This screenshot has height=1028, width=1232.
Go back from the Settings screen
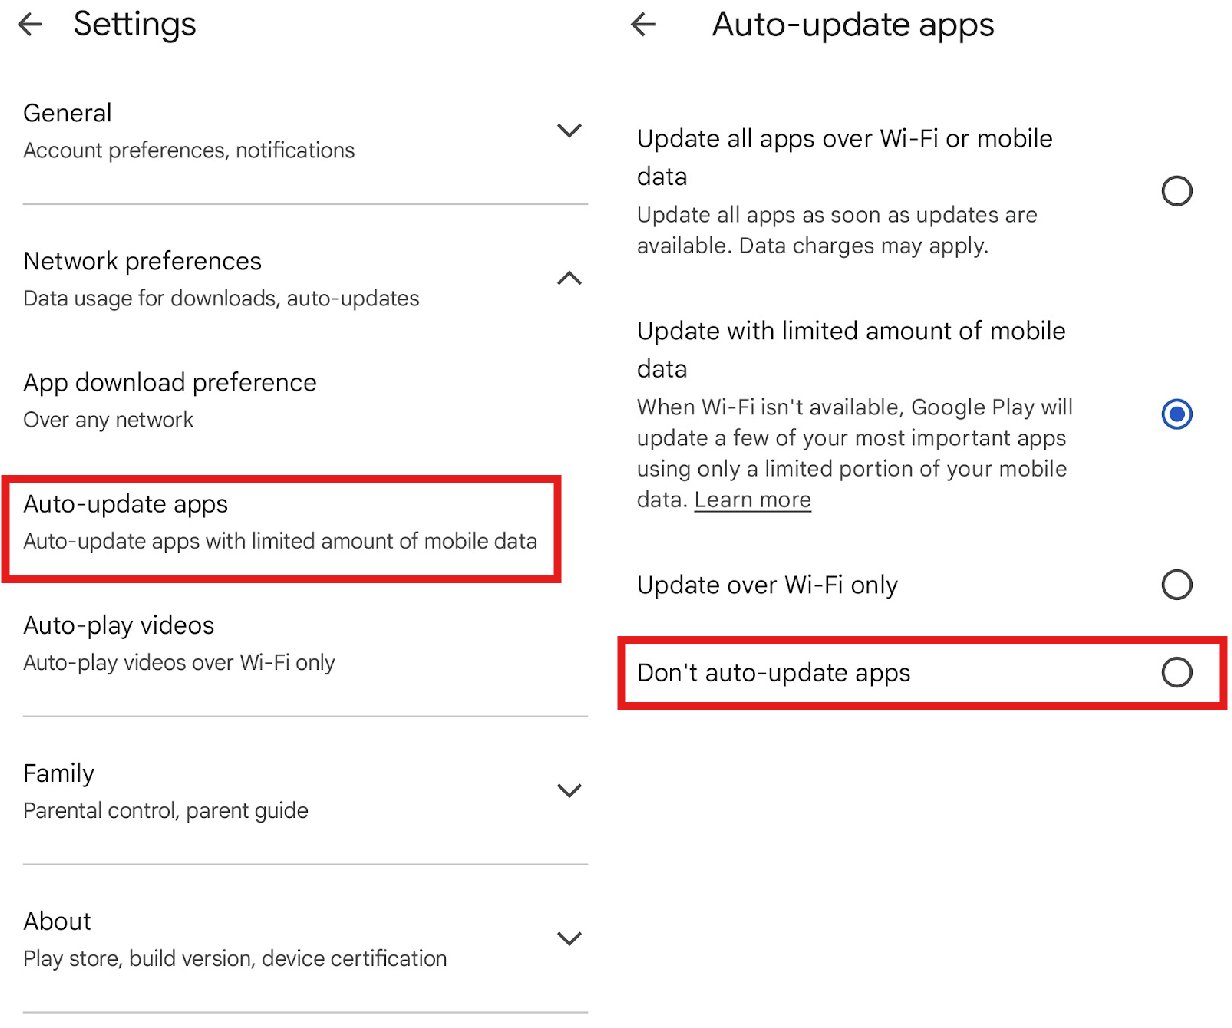click(31, 25)
